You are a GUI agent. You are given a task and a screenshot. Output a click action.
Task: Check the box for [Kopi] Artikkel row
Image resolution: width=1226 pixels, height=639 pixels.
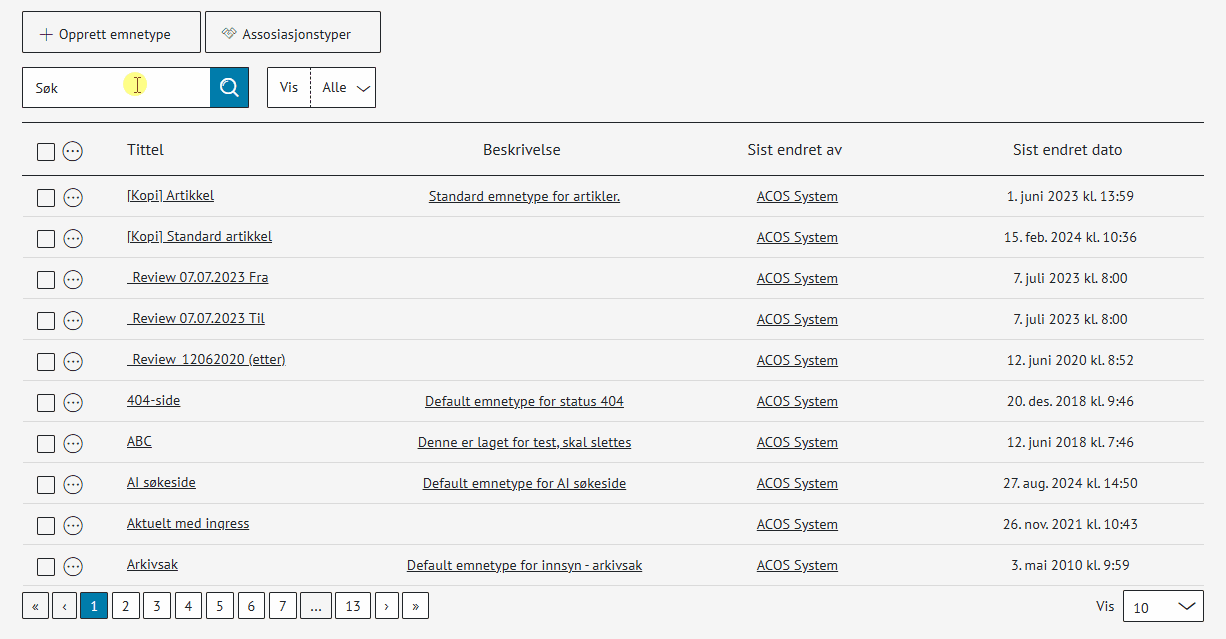[46, 197]
